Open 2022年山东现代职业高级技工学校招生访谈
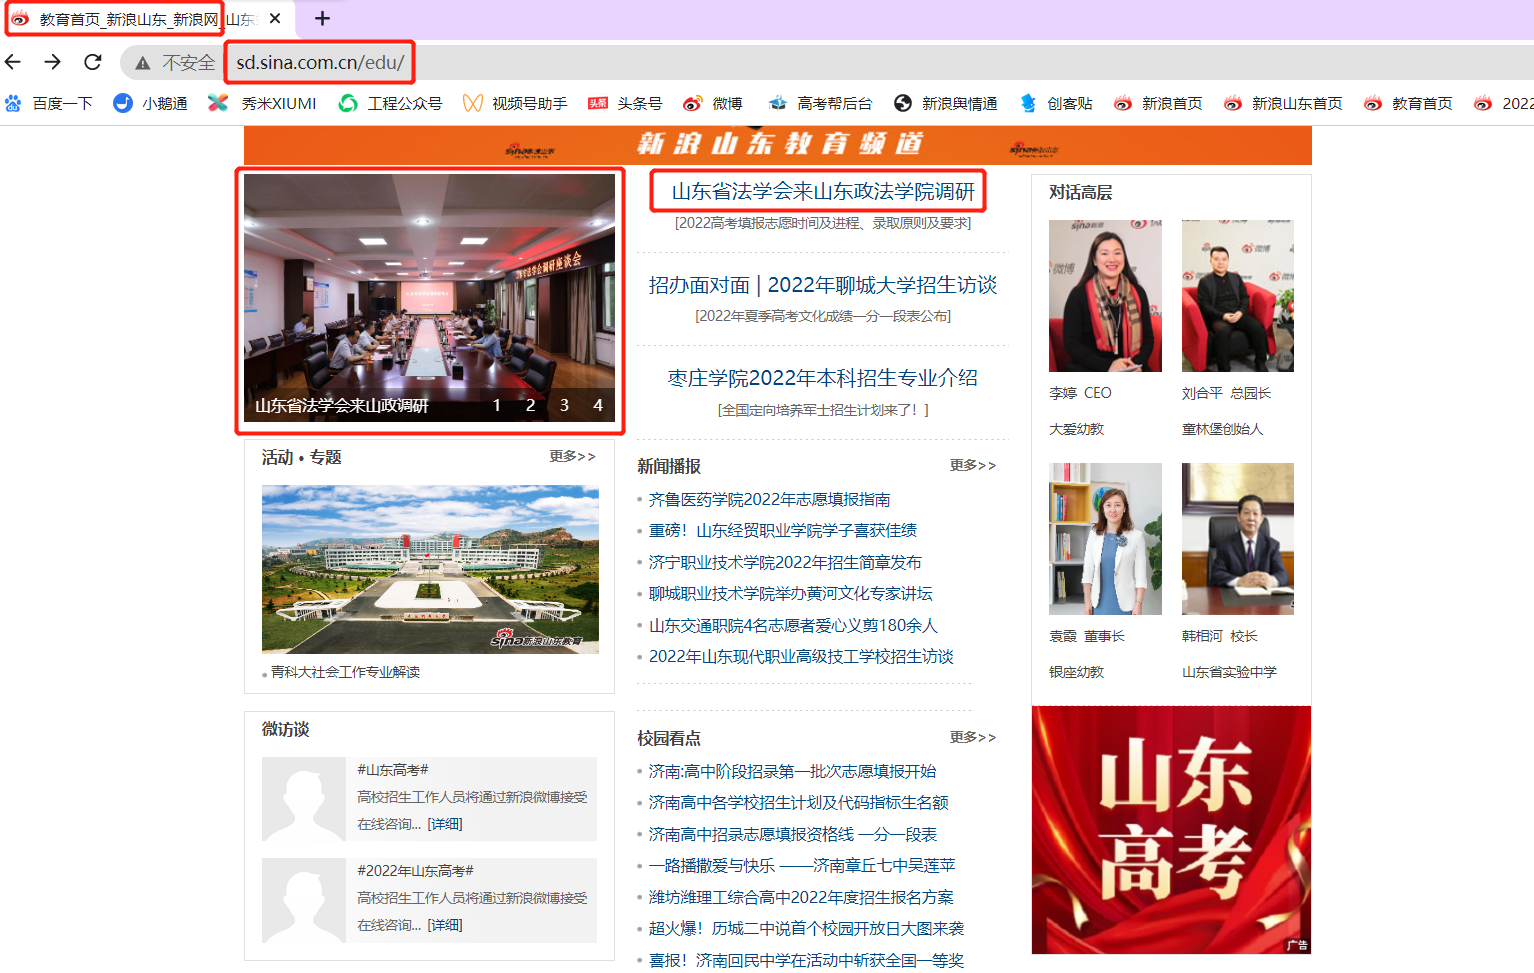Viewport: 1534px width, 973px height. (801, 656)
